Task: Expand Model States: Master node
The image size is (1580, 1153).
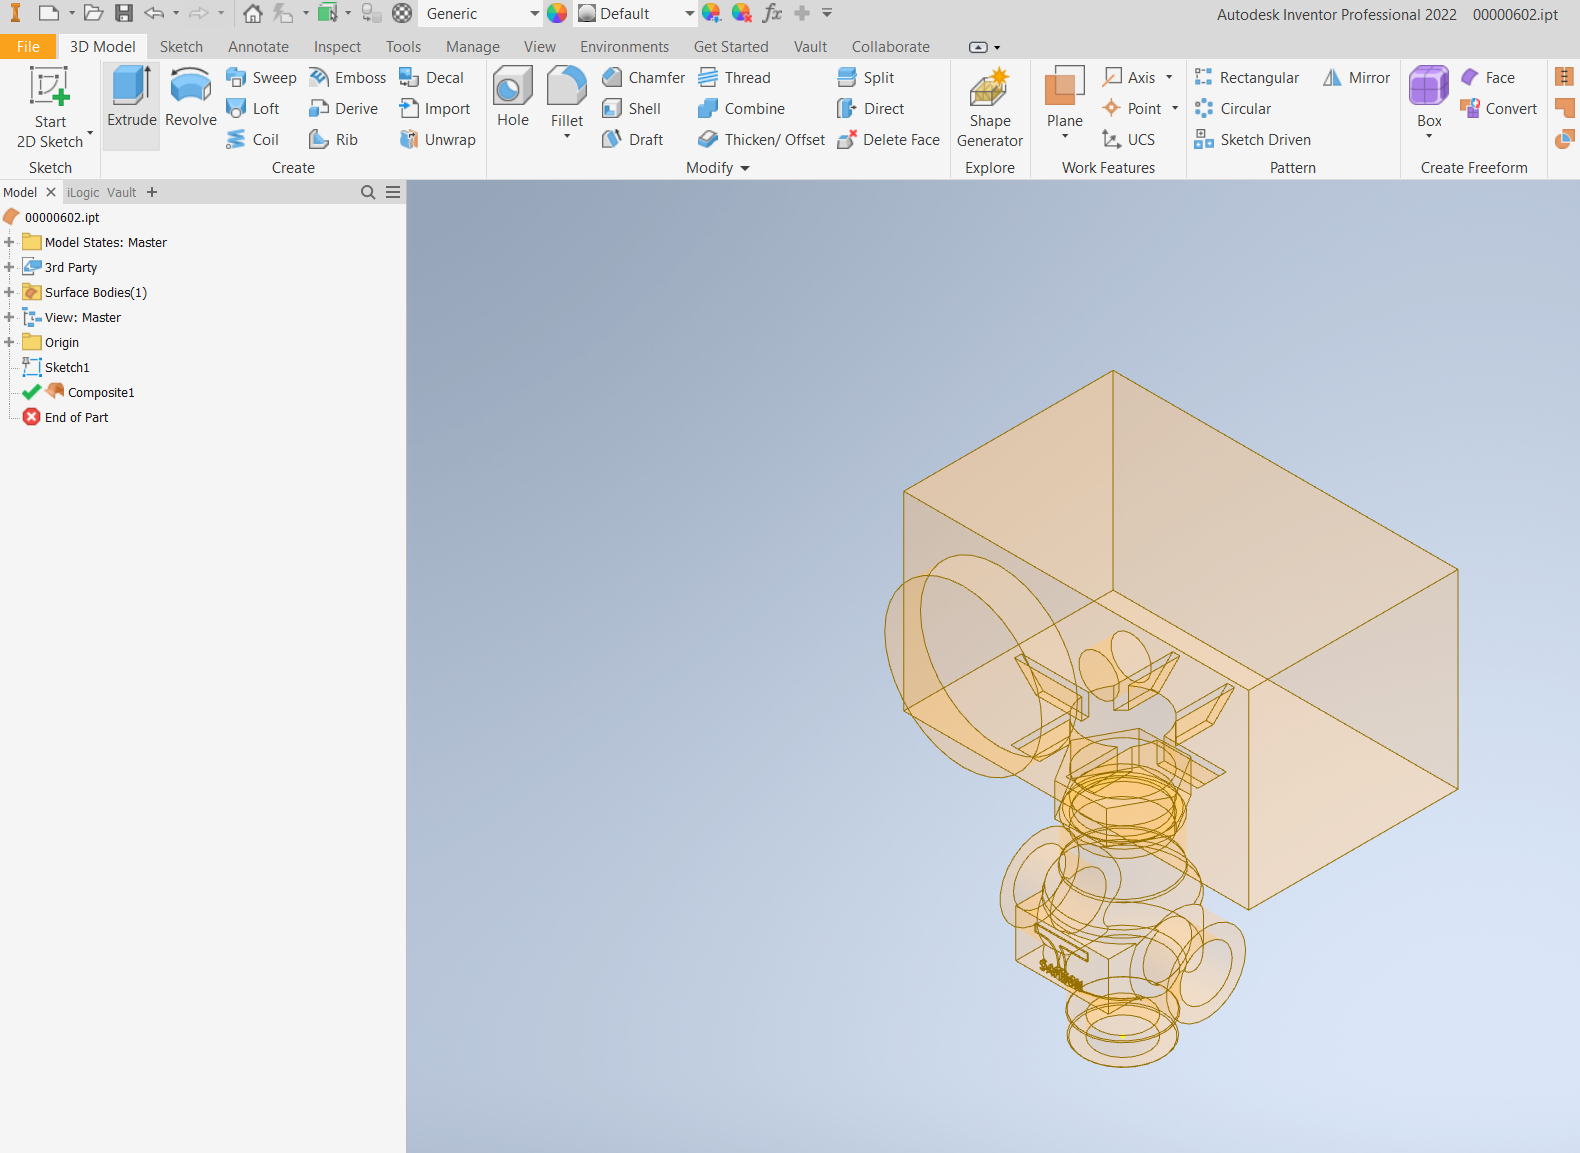Action: (x=9, y=242)
